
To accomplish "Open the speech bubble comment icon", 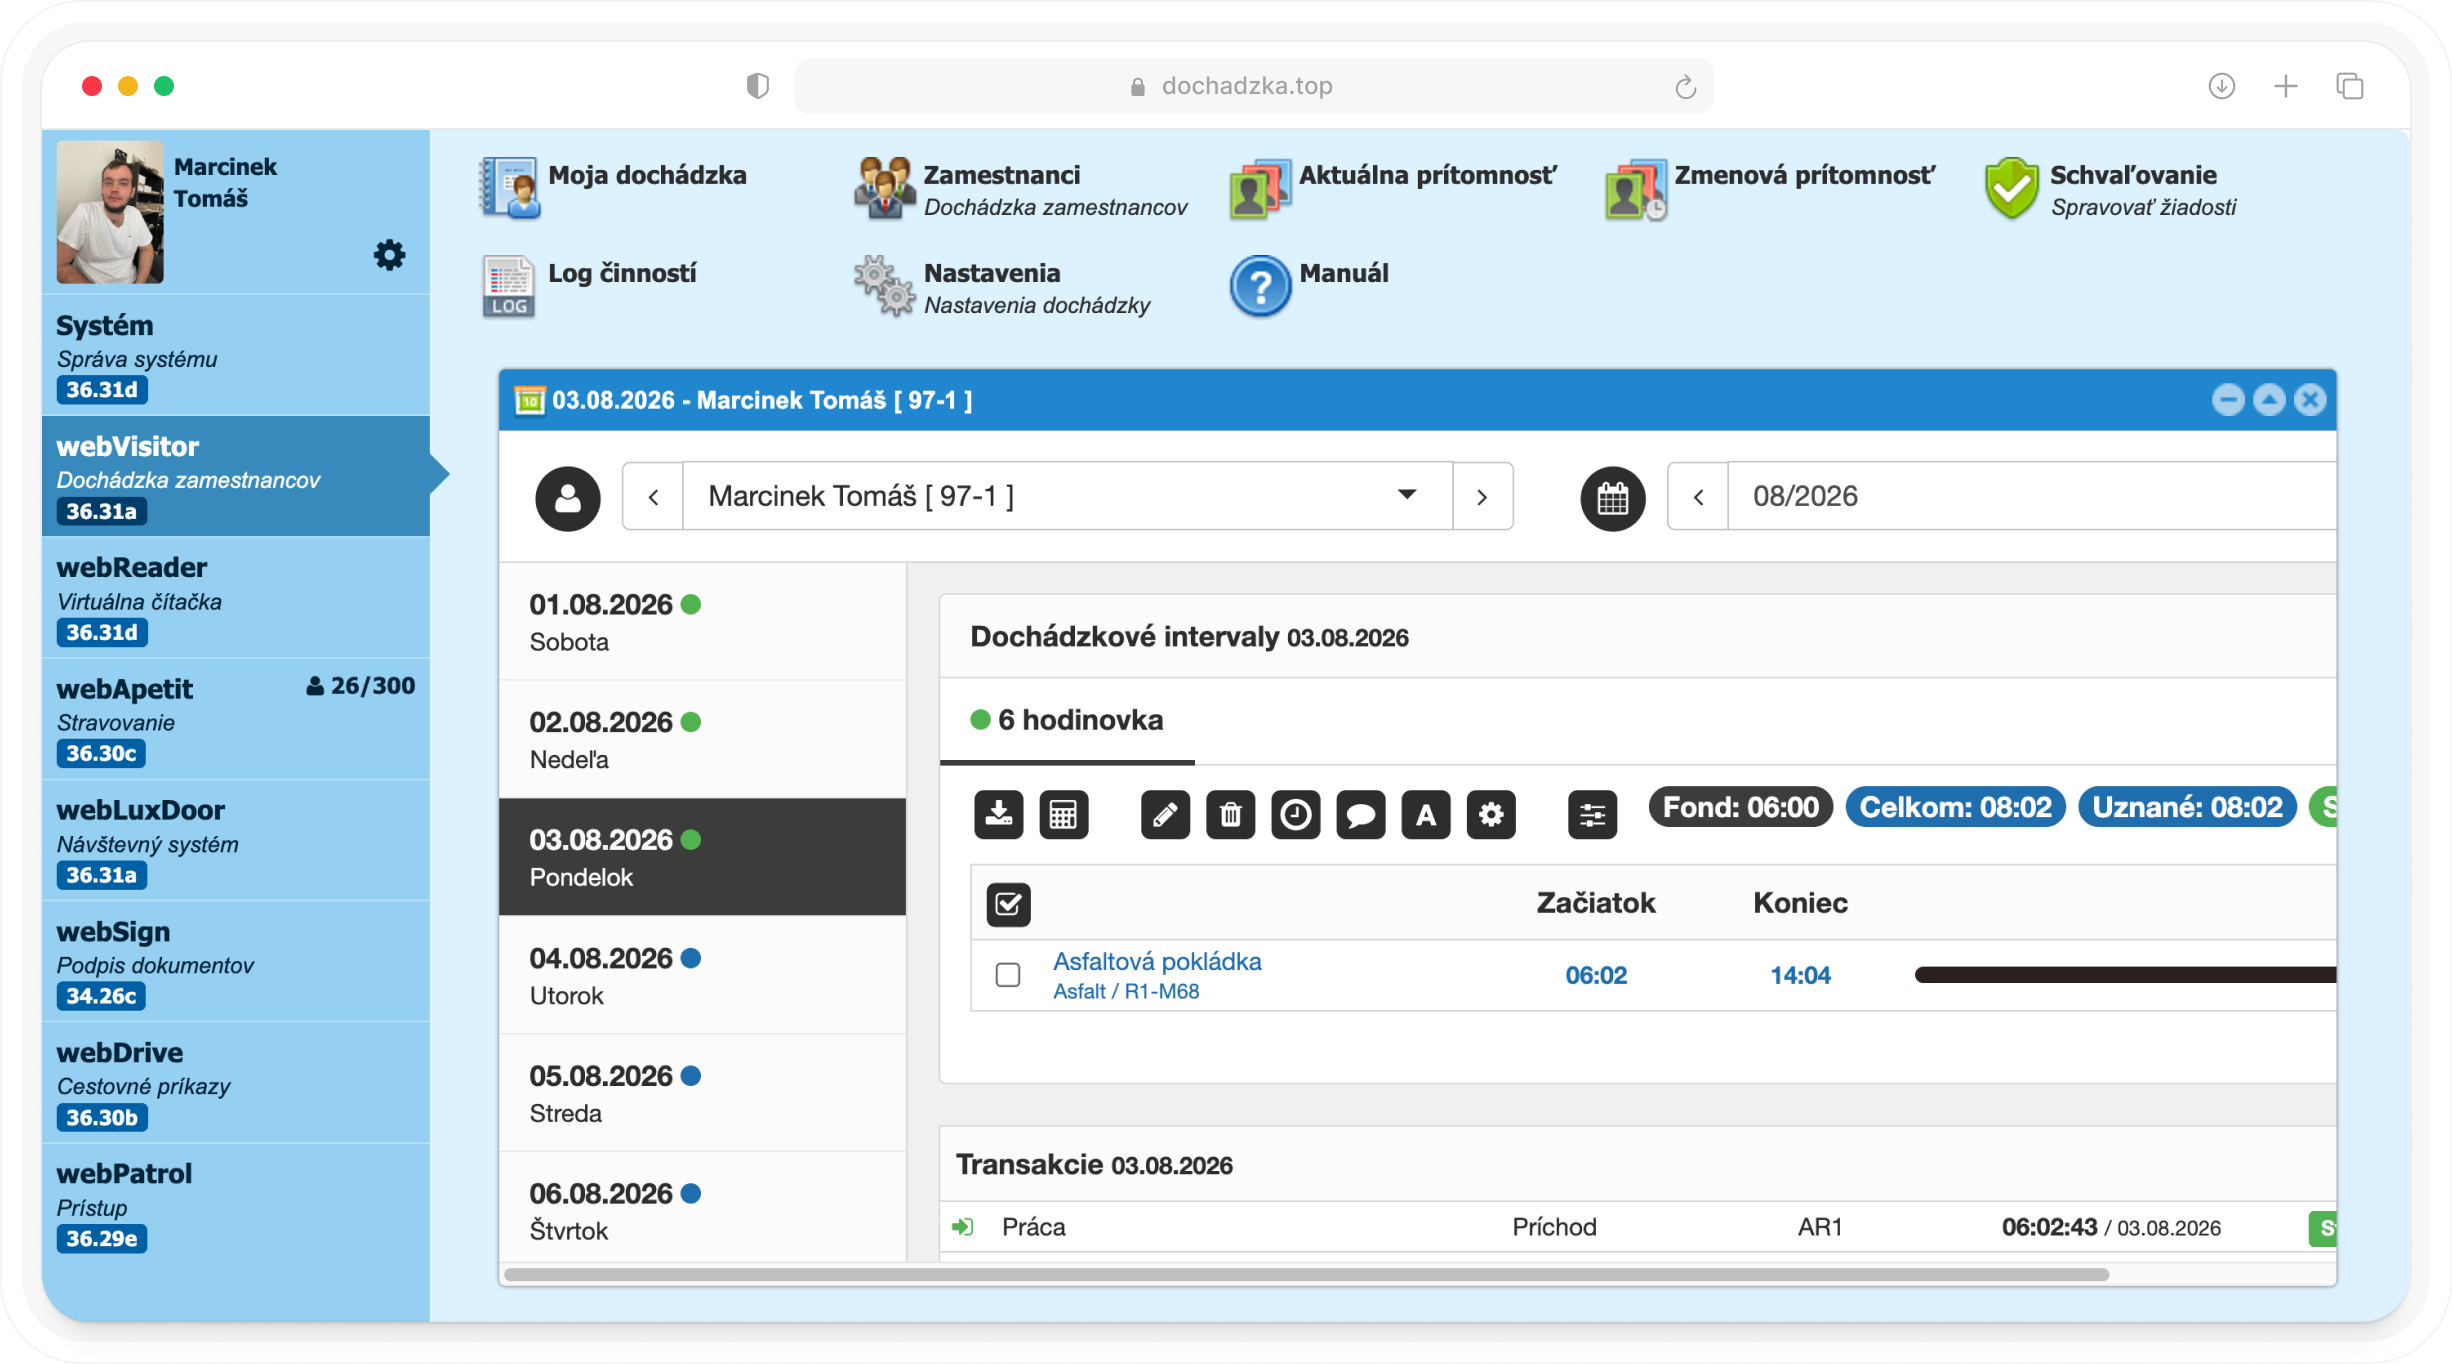I will point(1360,814).
